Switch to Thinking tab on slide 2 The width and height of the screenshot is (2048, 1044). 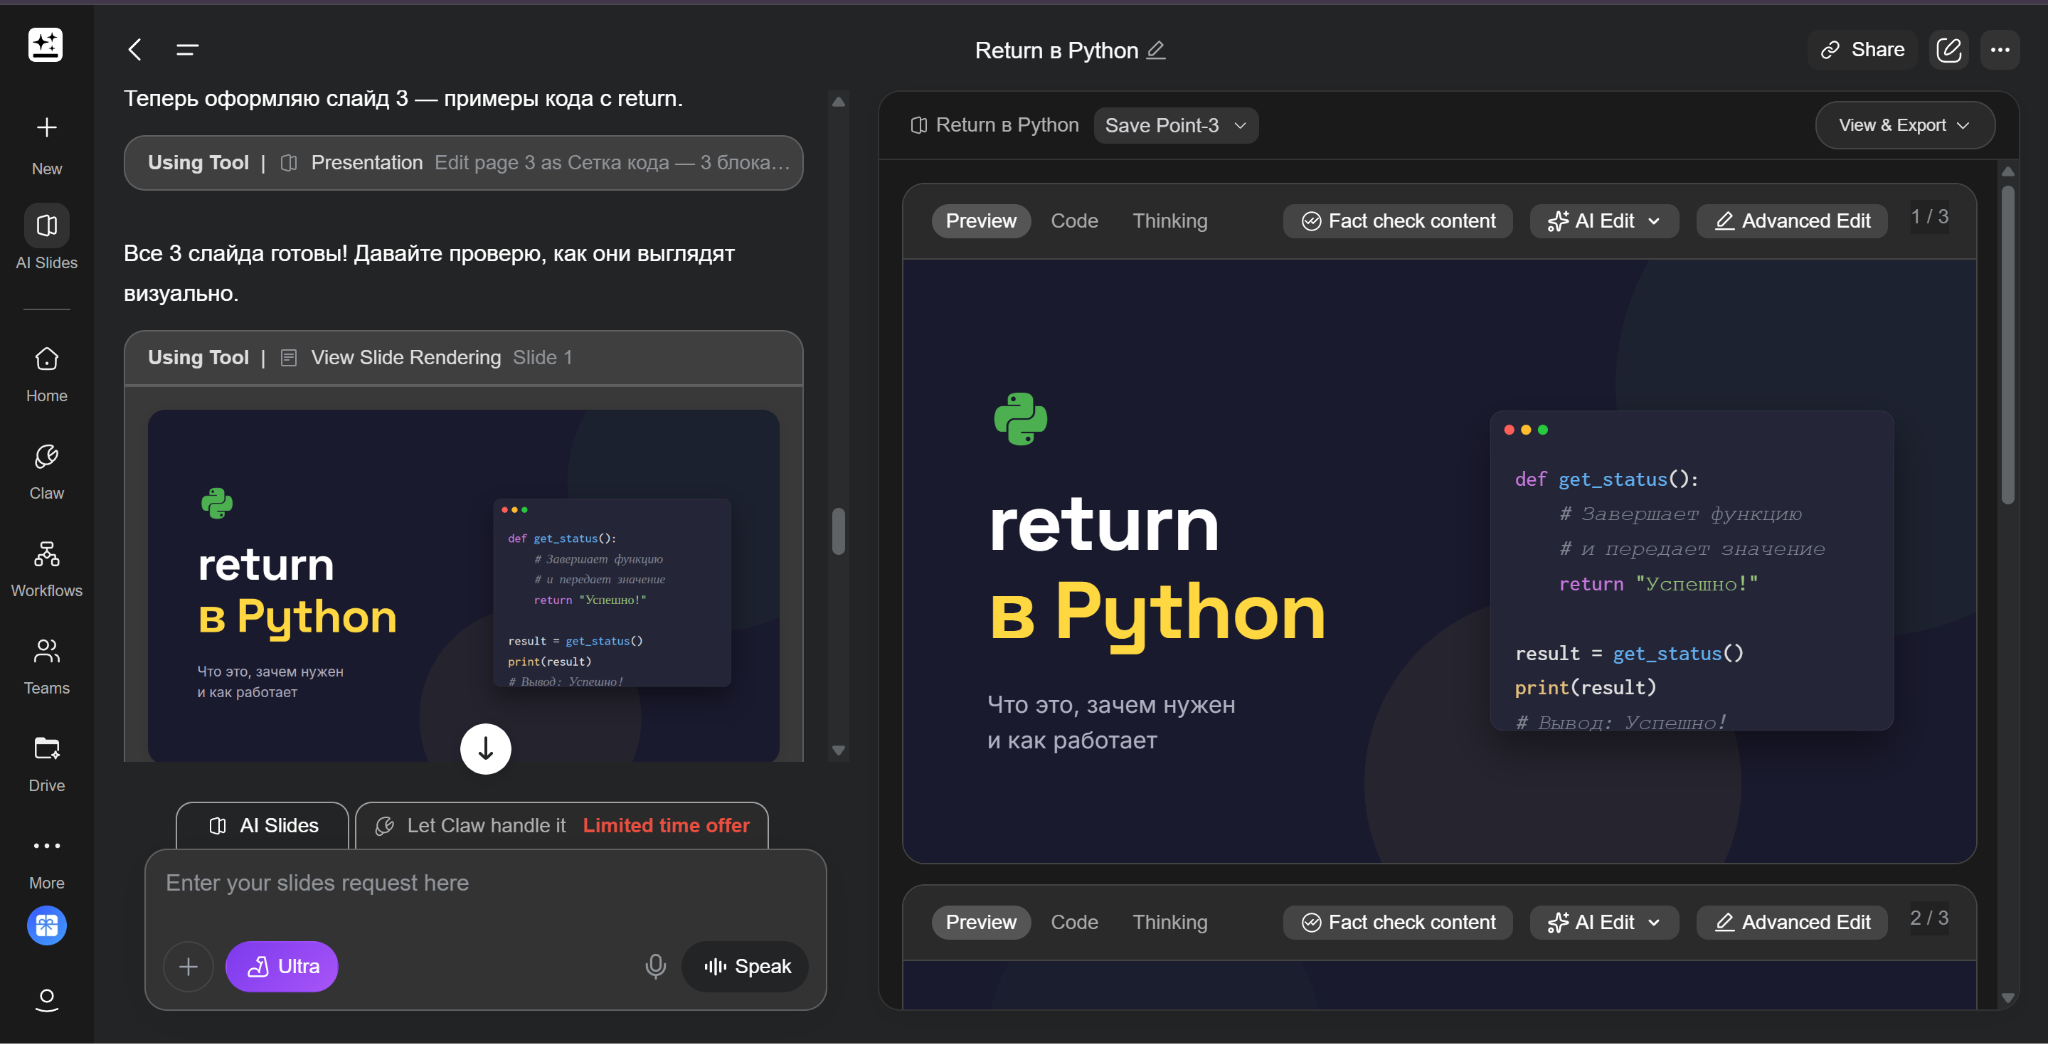point(1169,922)
